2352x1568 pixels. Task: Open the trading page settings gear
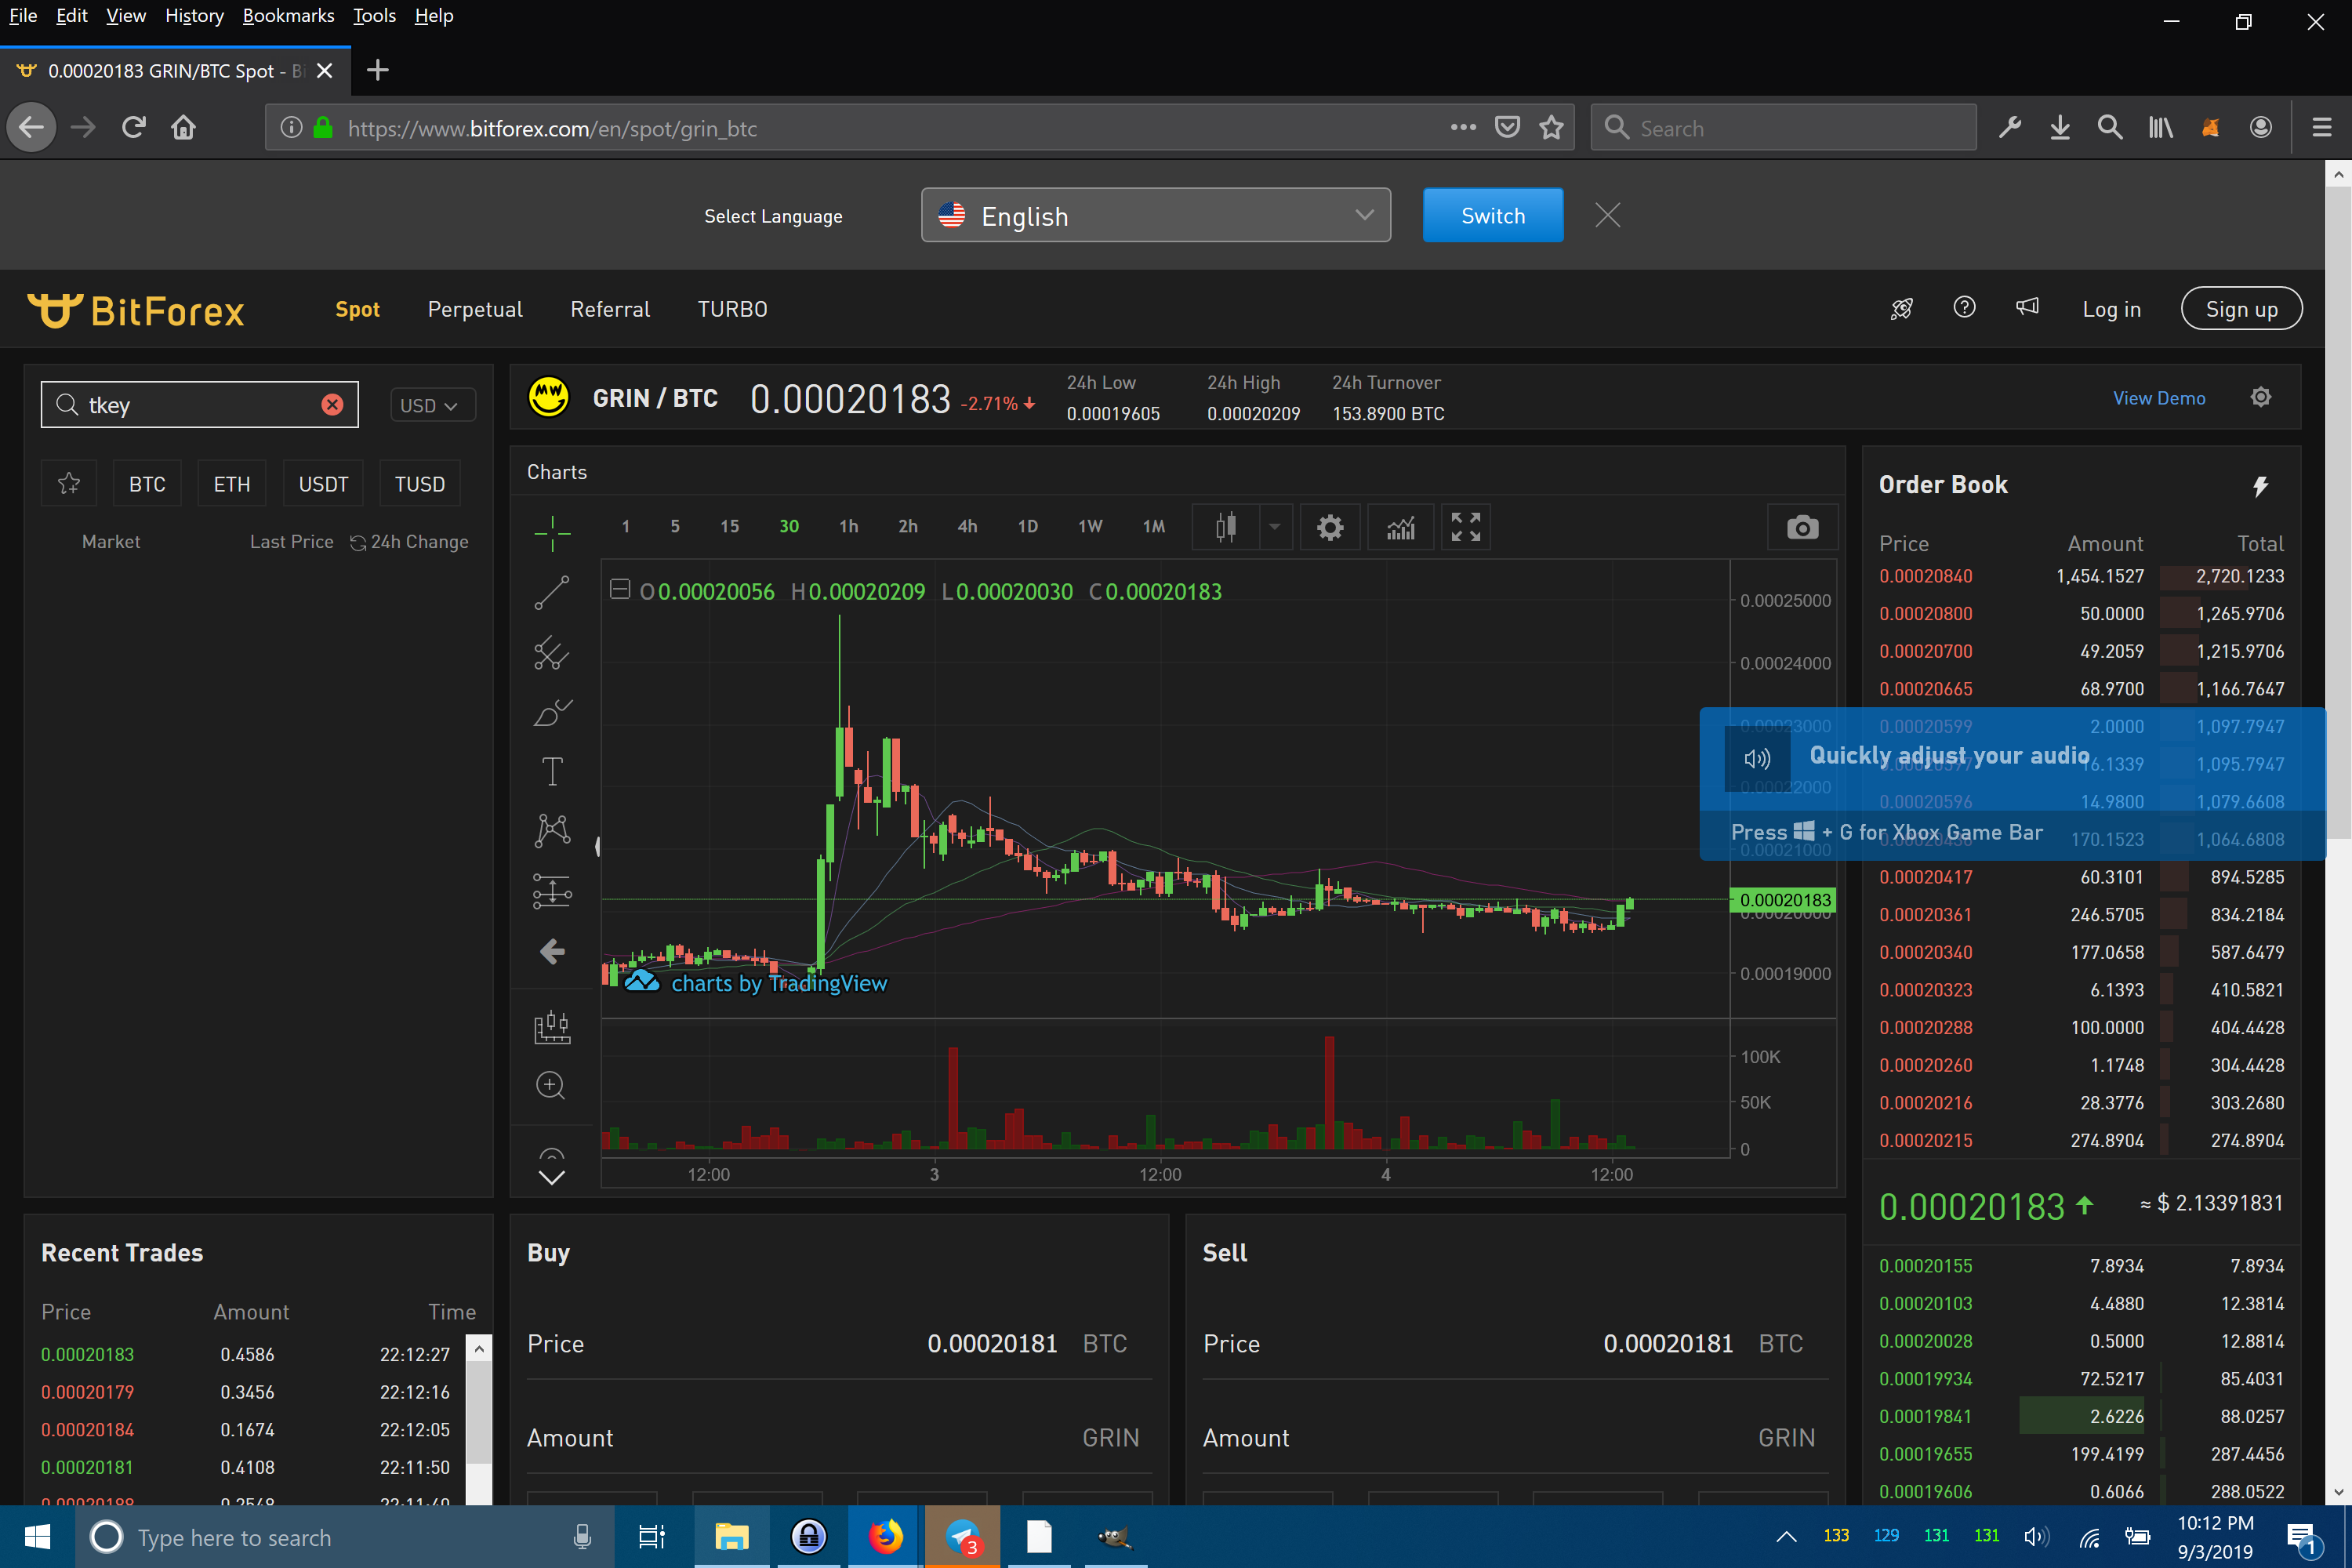coord(2260,398)
